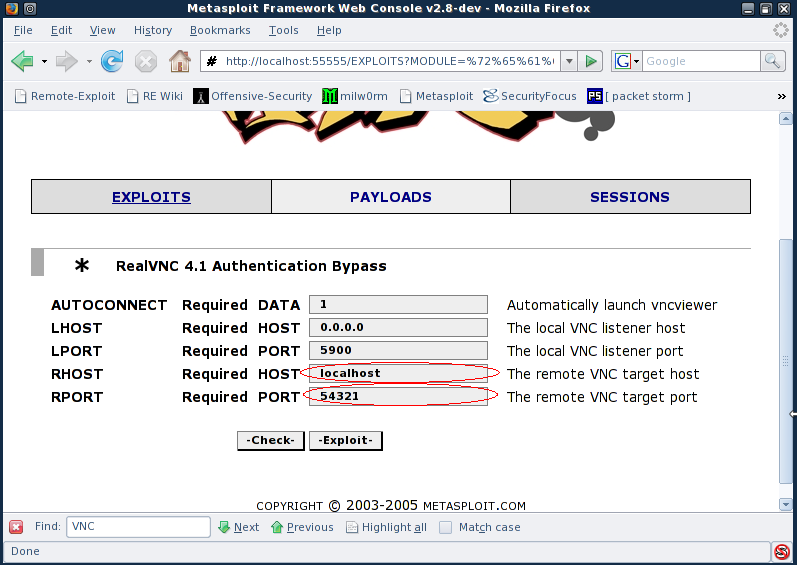Toggle the Match case checkbox
Viewport: 797px width, 565px height.
446,527
